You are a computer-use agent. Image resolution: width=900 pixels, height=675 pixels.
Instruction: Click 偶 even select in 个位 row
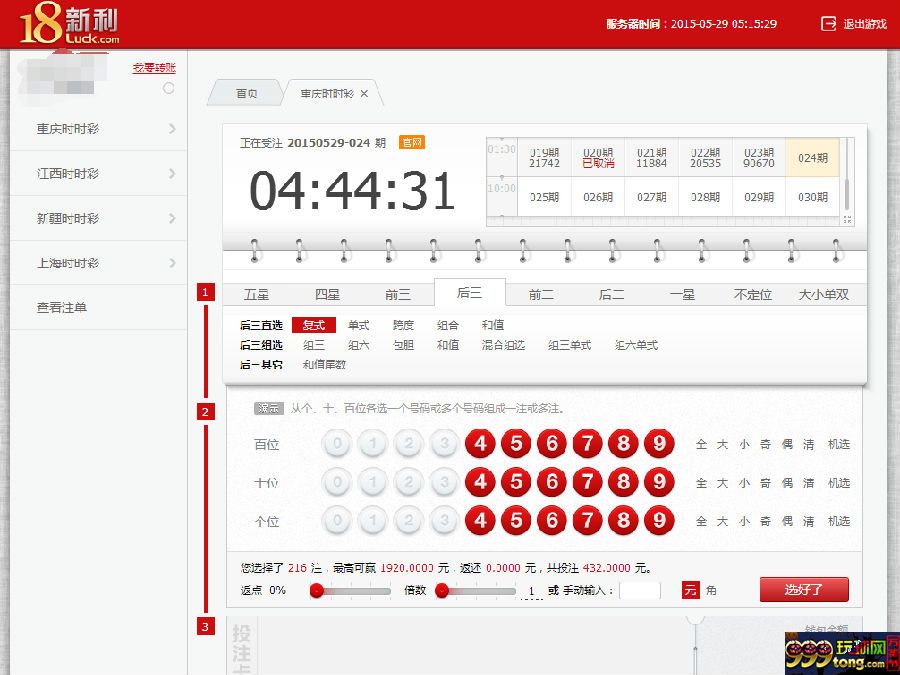click(788, 521)
